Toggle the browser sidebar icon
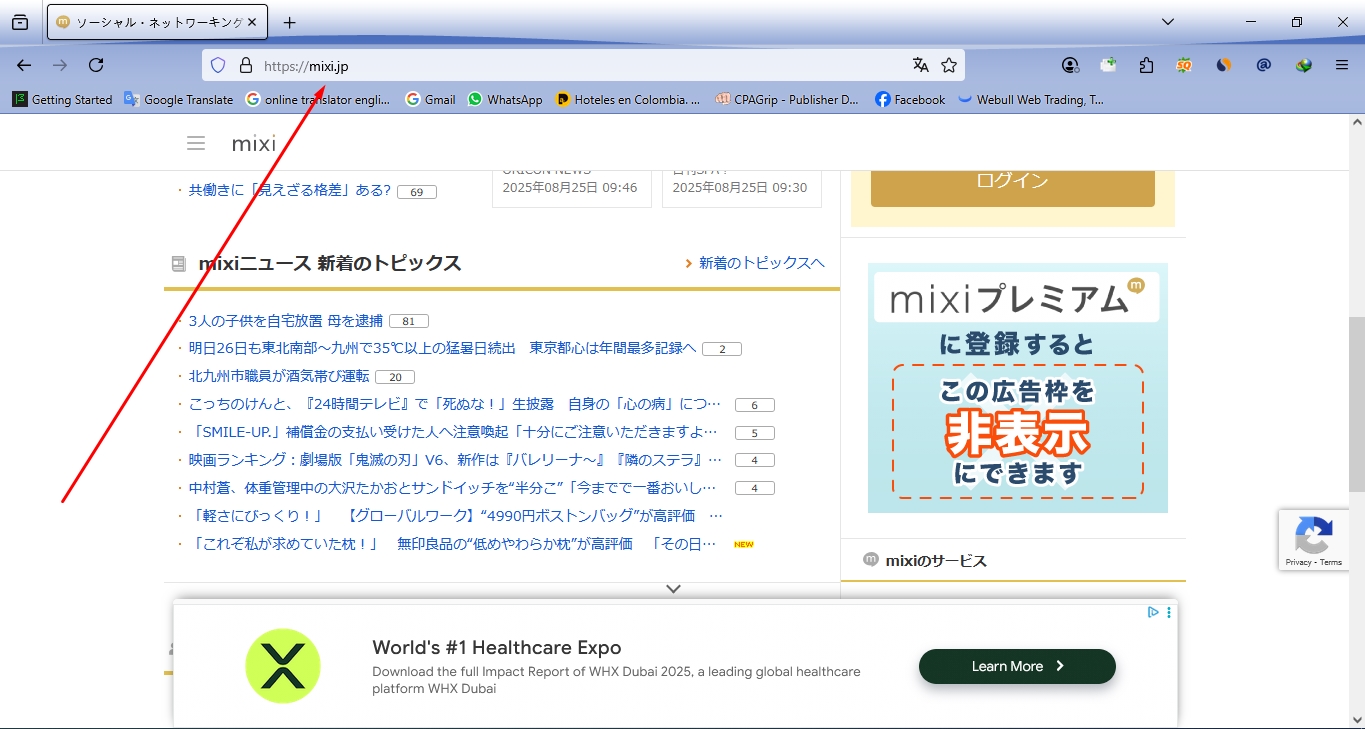 tap(21, 21)
